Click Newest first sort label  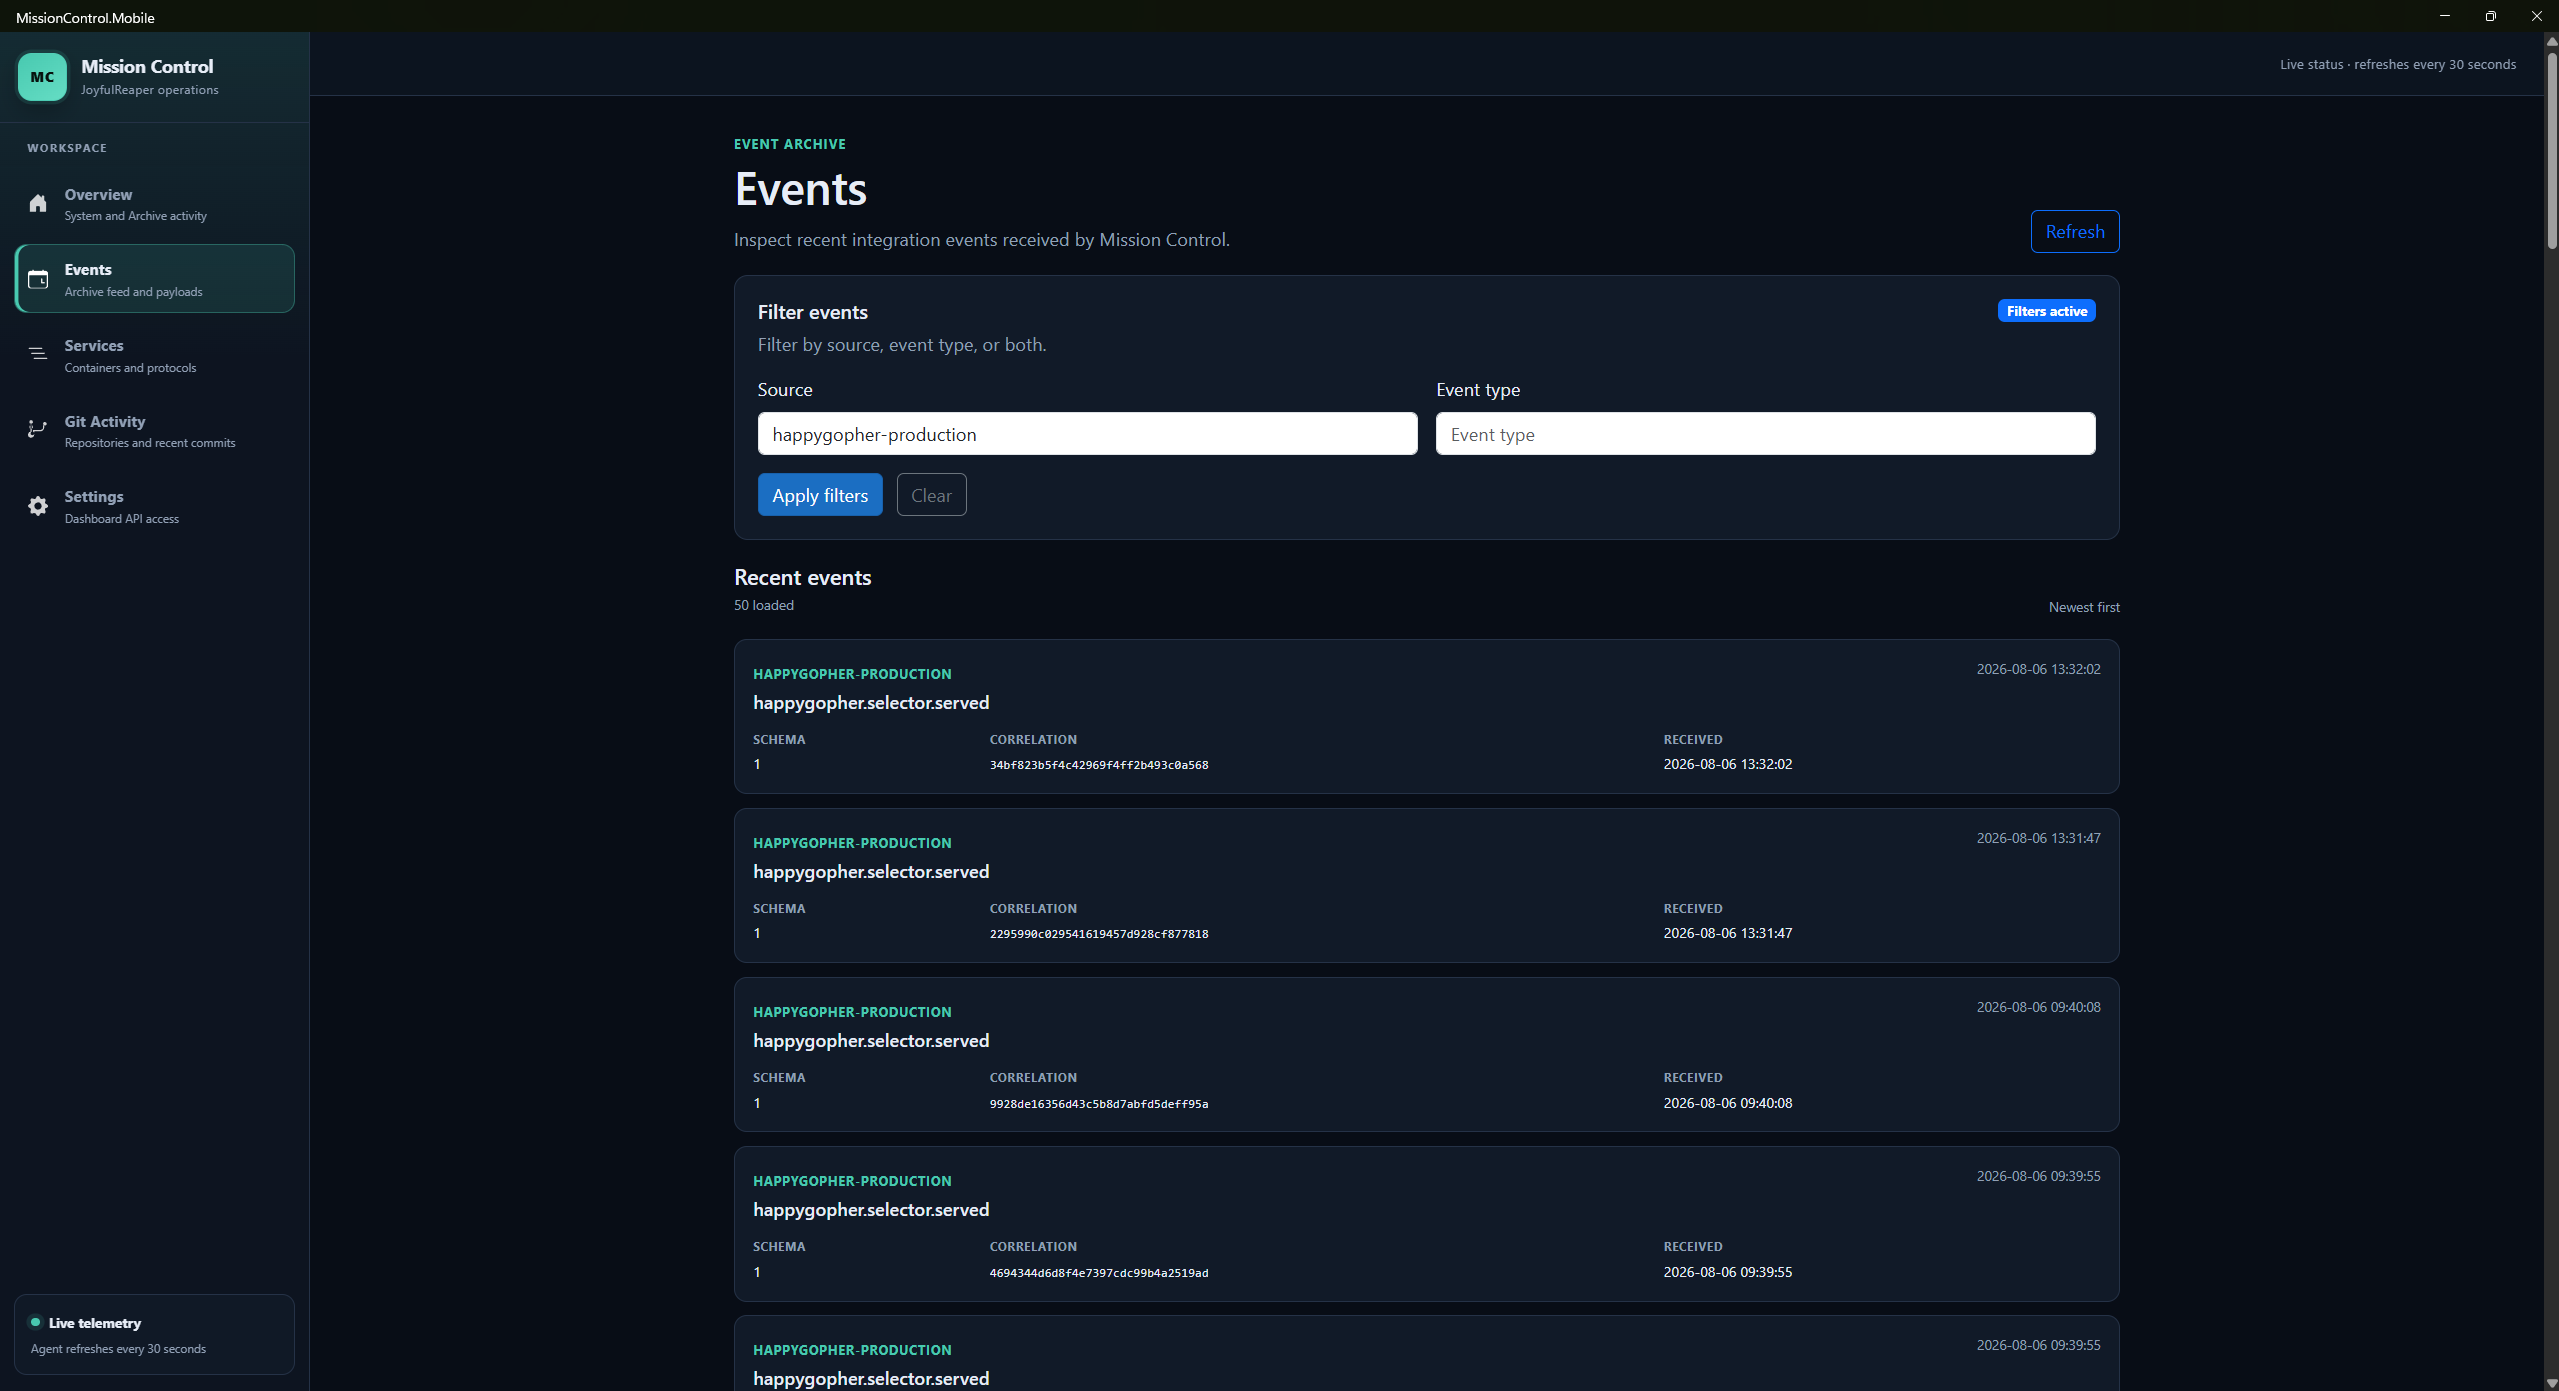pos(2084,607)
